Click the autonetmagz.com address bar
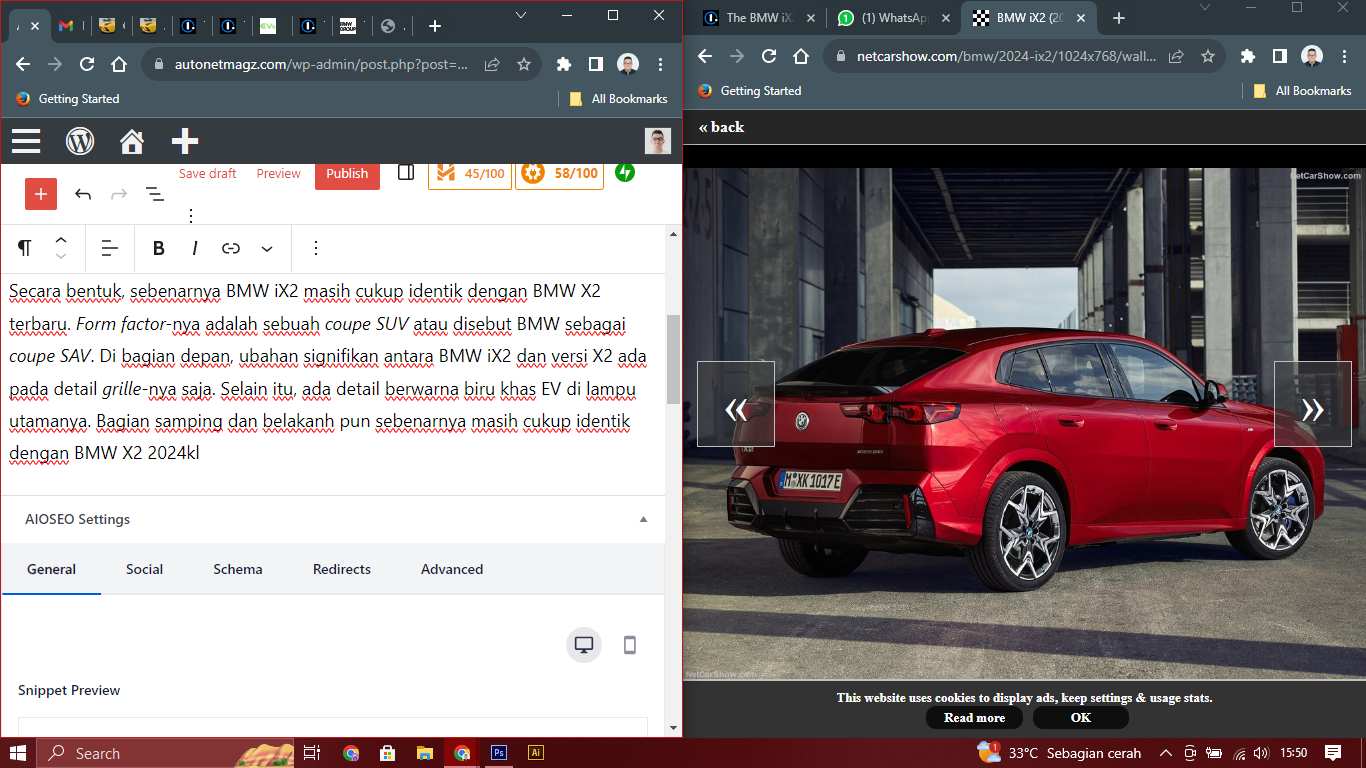 coord(320,64)
